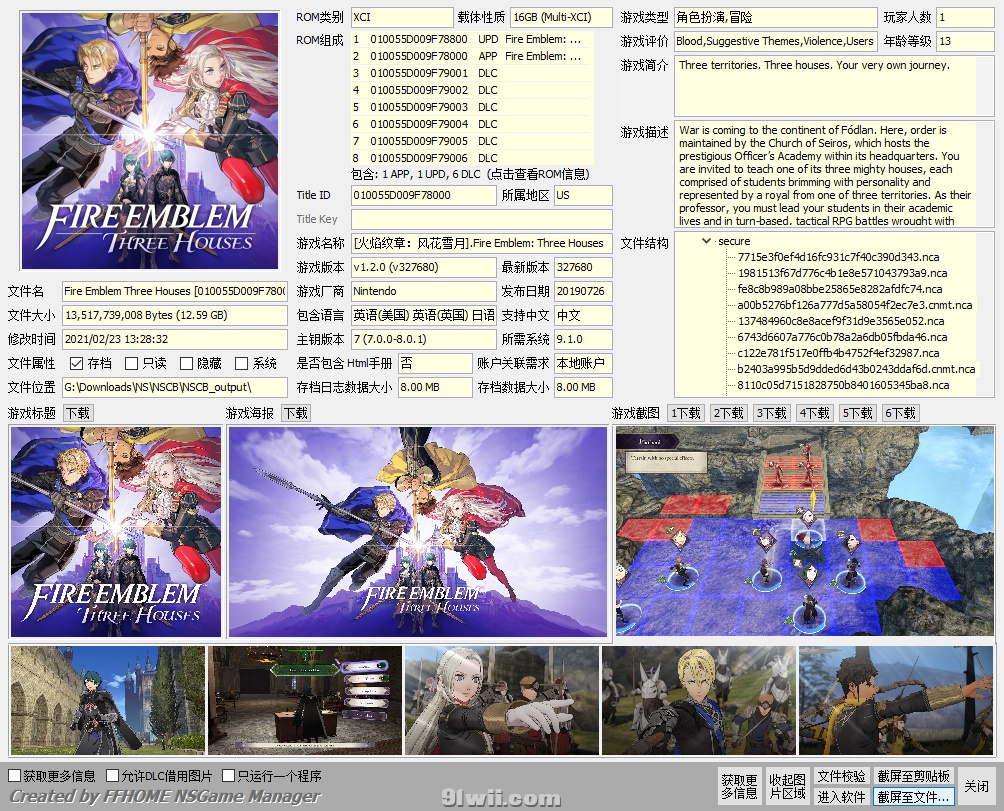Select tree file 8110c05d7151828750b8401605345ba8.nca

coord(843,385)
